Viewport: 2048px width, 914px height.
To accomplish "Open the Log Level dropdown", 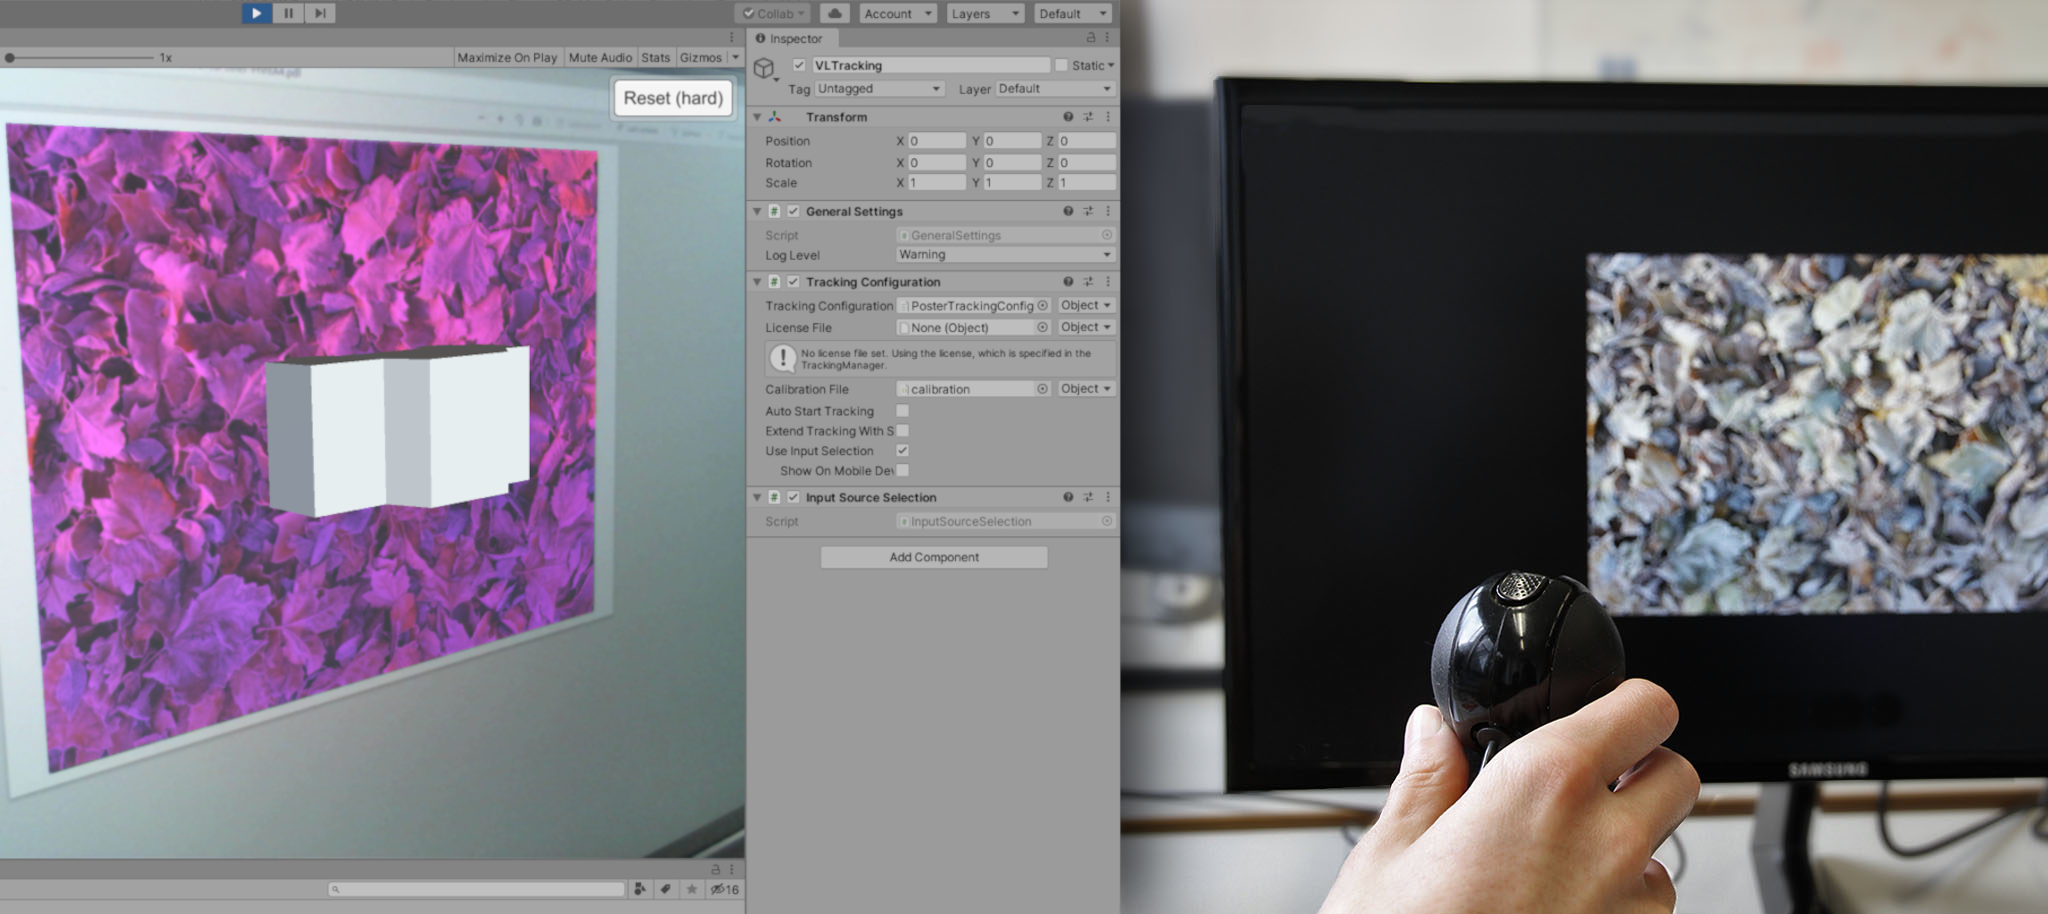I will [1004, 255].
